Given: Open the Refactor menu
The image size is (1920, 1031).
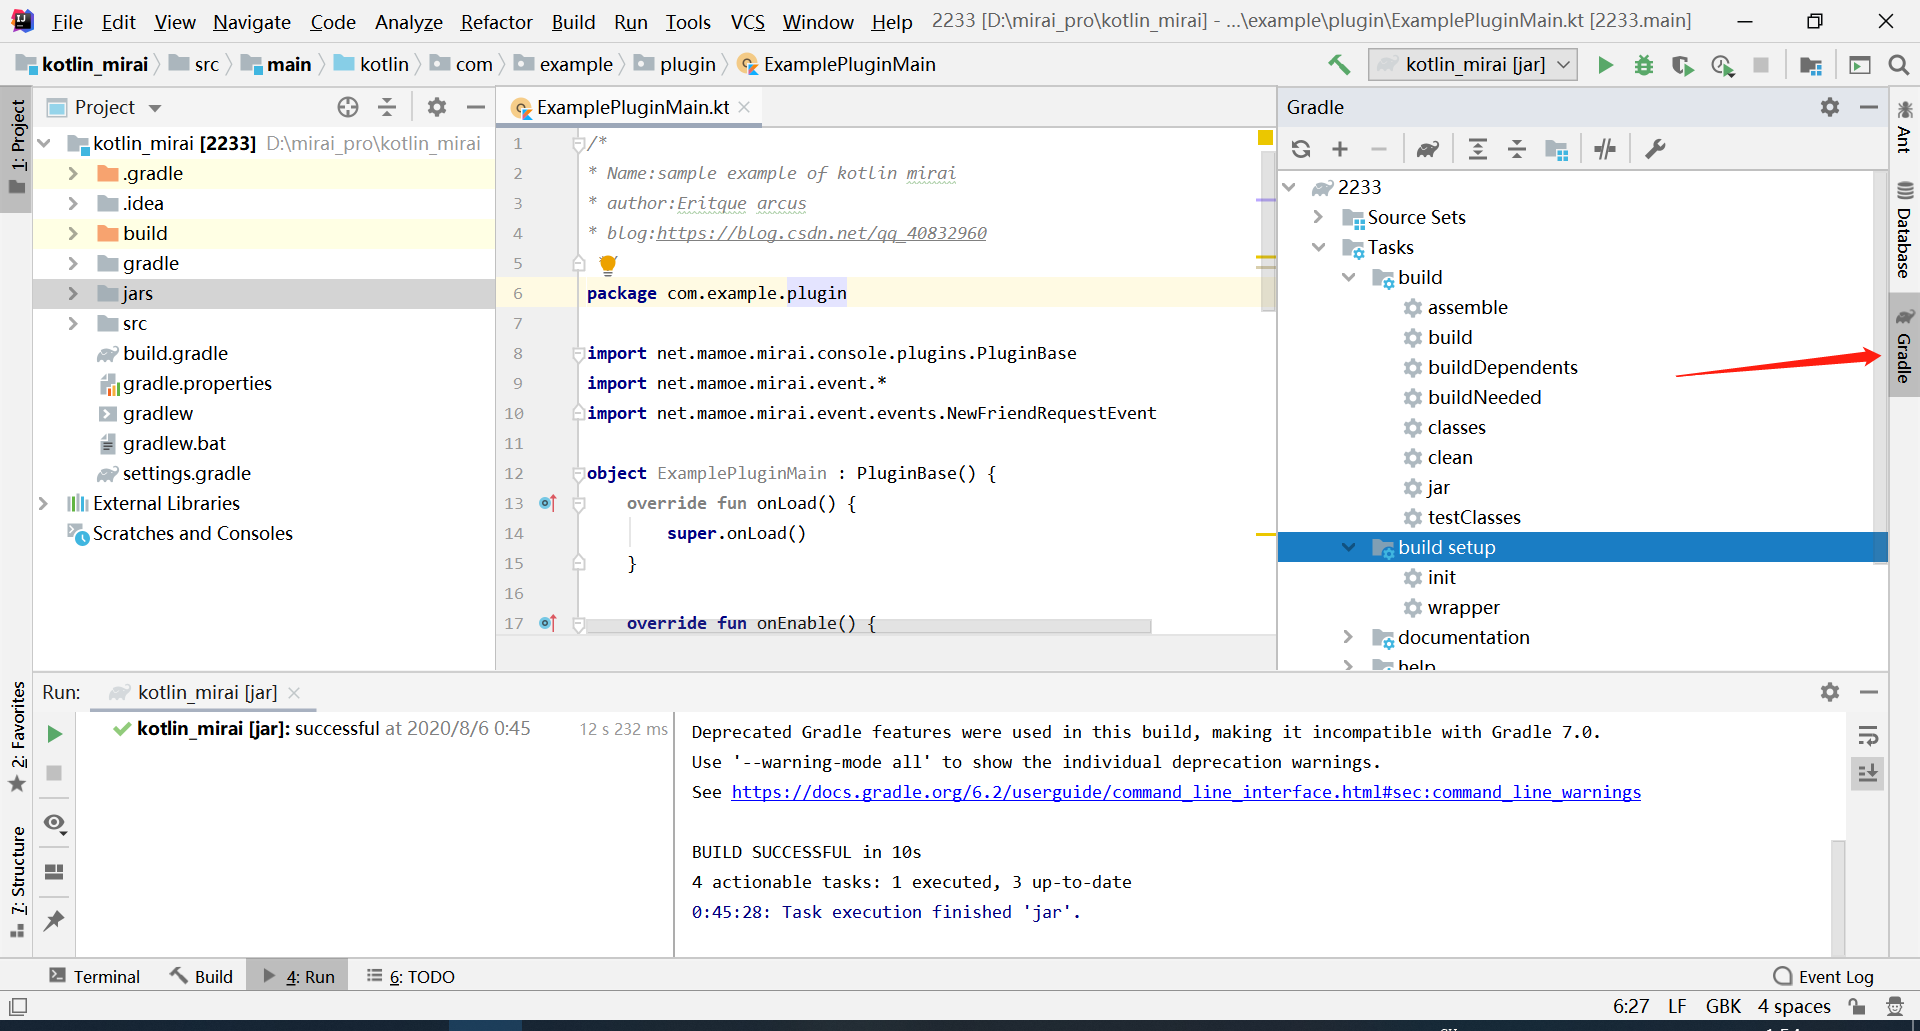Looking at the screenshot, I should (496, 22).
